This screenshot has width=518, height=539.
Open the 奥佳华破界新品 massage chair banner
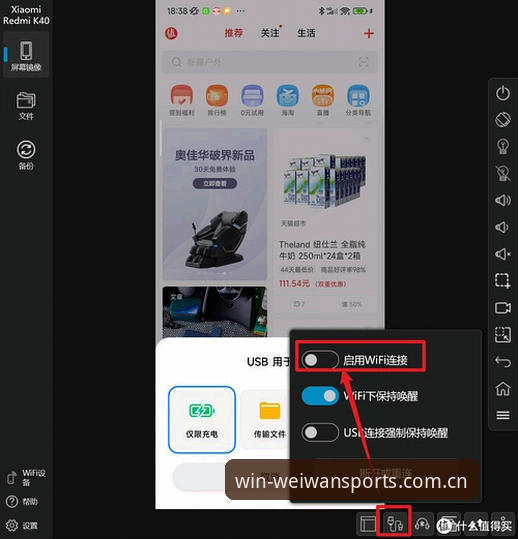tap(215, 204)
